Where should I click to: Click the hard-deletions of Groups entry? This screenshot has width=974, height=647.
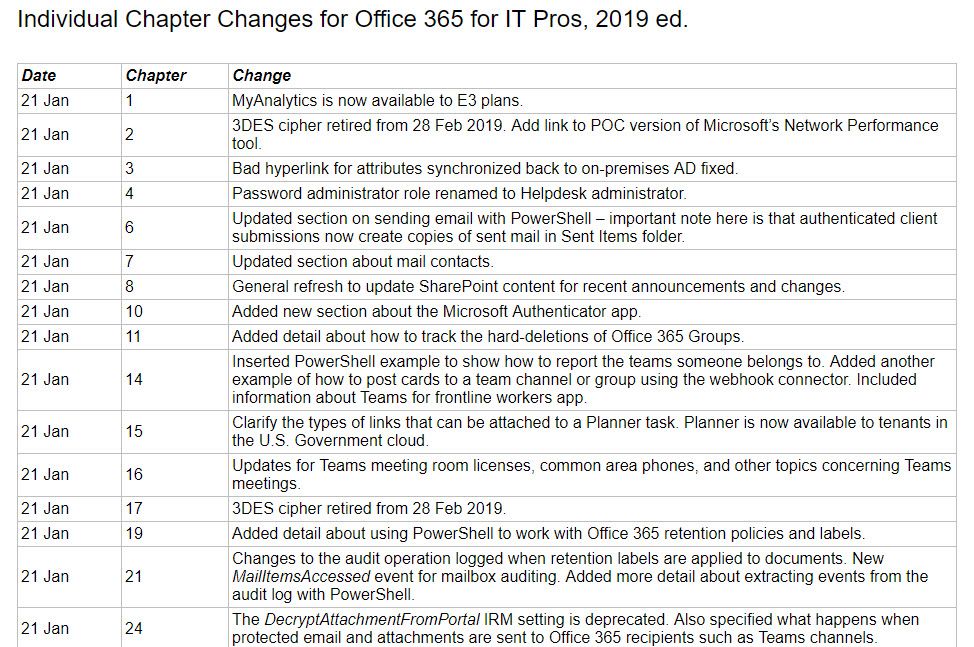point(488,337)
